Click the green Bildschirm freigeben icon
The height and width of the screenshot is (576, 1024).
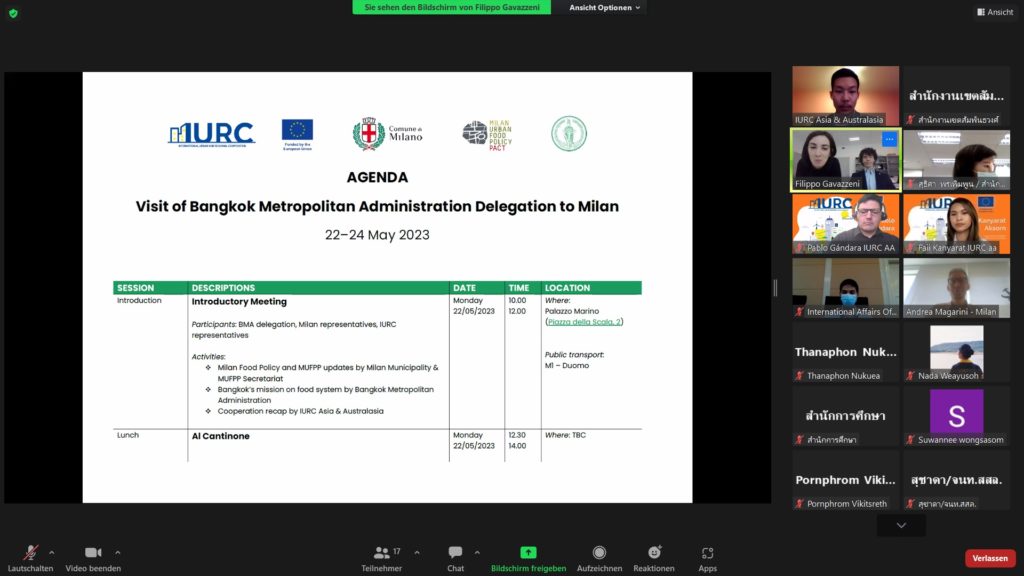tap(528, 552)
